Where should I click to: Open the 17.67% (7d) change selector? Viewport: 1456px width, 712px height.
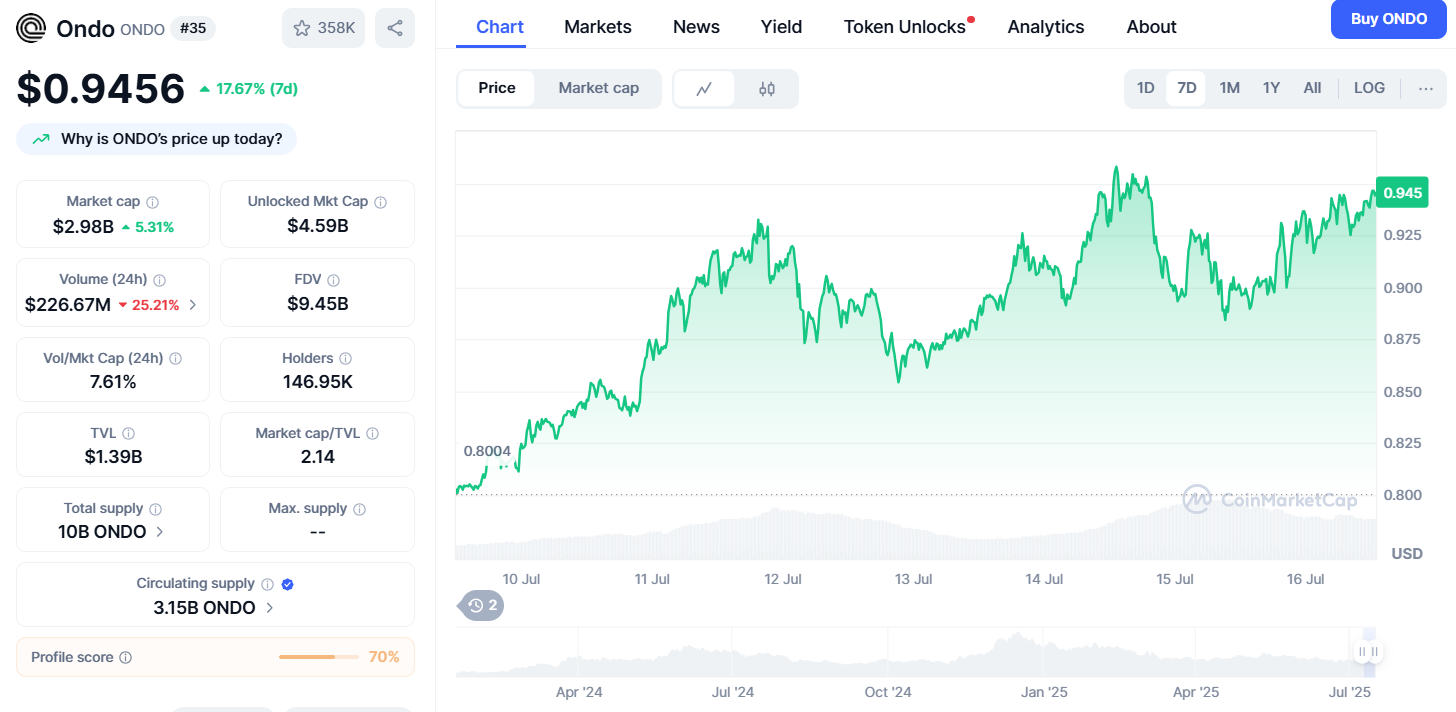[x=248, y=89]
